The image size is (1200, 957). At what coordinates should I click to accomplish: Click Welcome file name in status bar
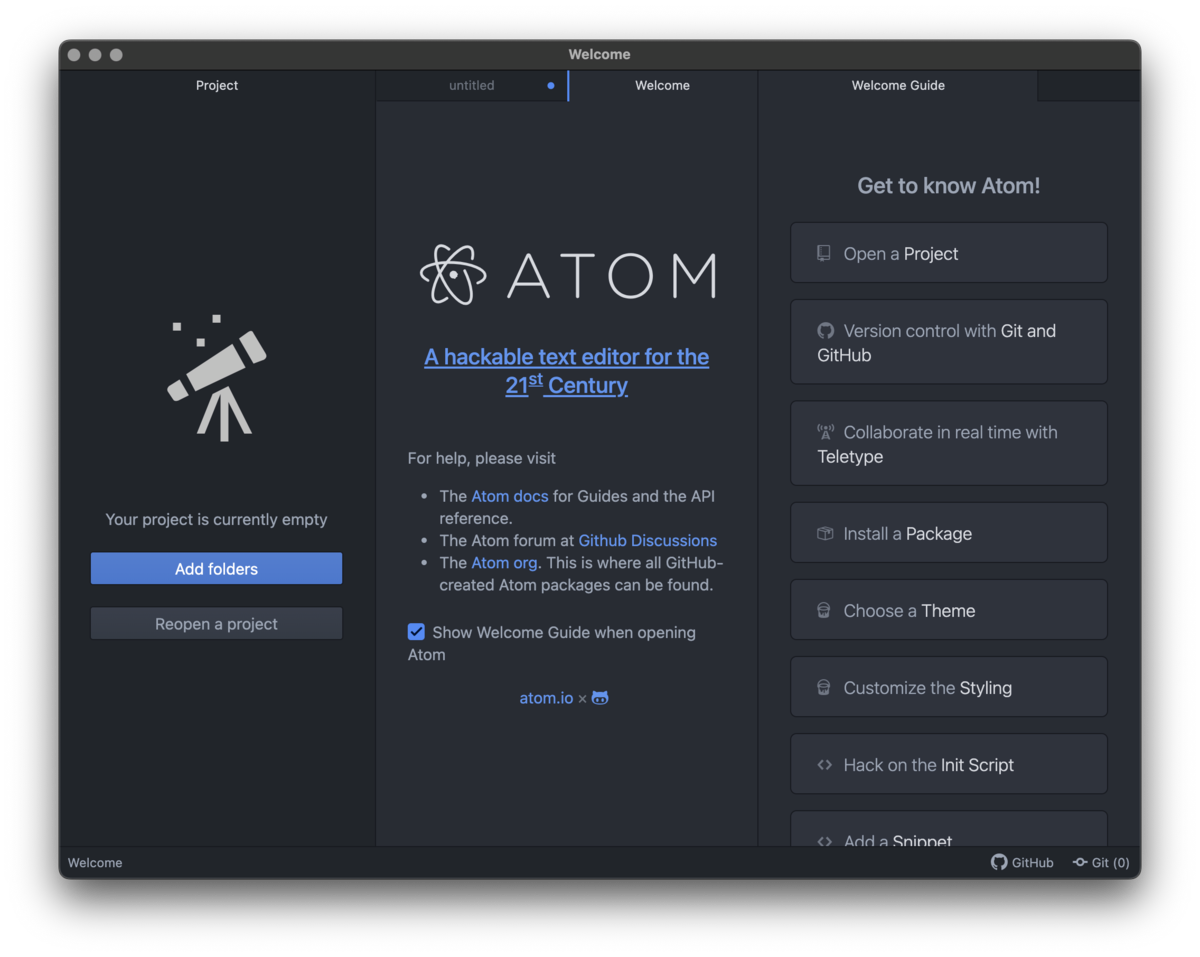(95, 862)
